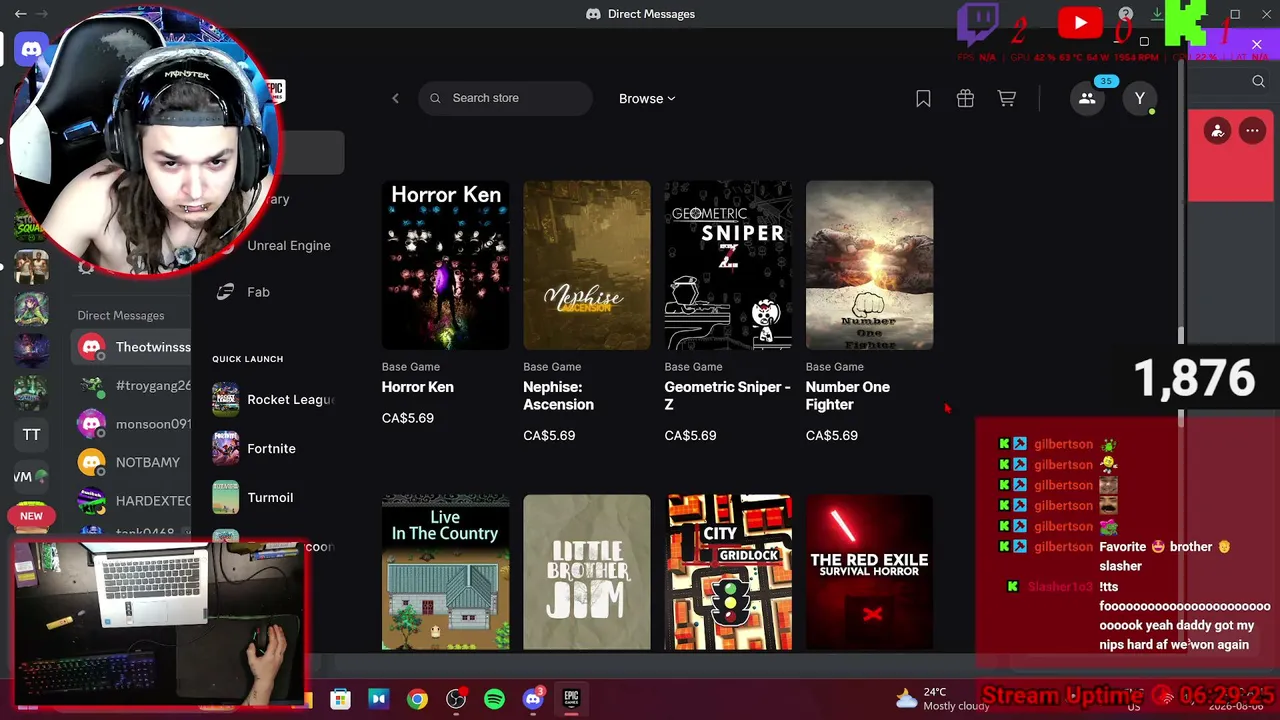This screenshot has width=1280, height=720.
Task: Click the Horror Ken title link
Action: pos(418,387)
